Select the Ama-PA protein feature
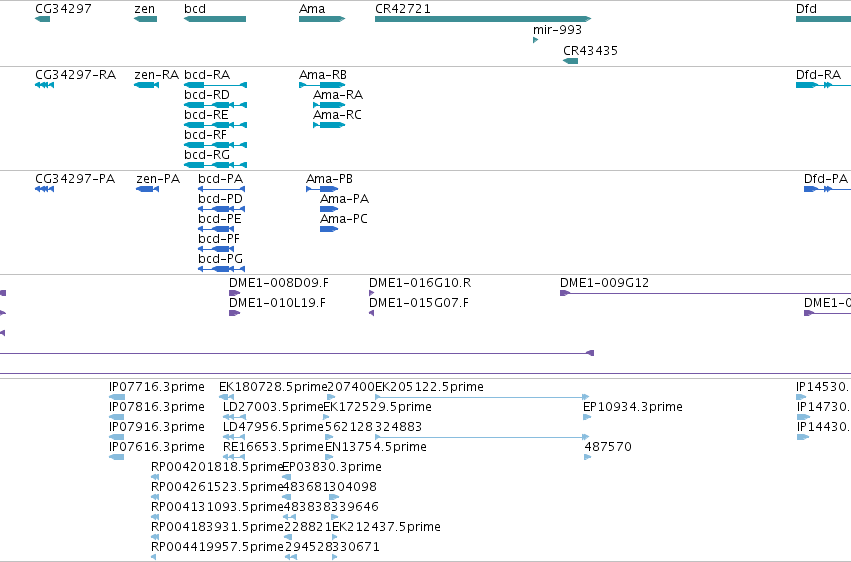The width and height of the screenshot is (851, 562). 329,209
